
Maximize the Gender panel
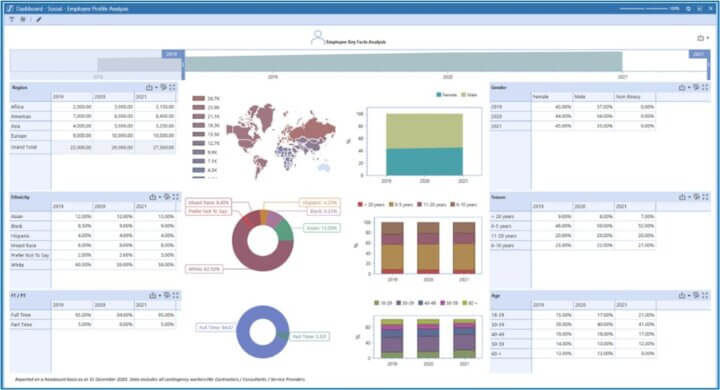tap(705, 87)
